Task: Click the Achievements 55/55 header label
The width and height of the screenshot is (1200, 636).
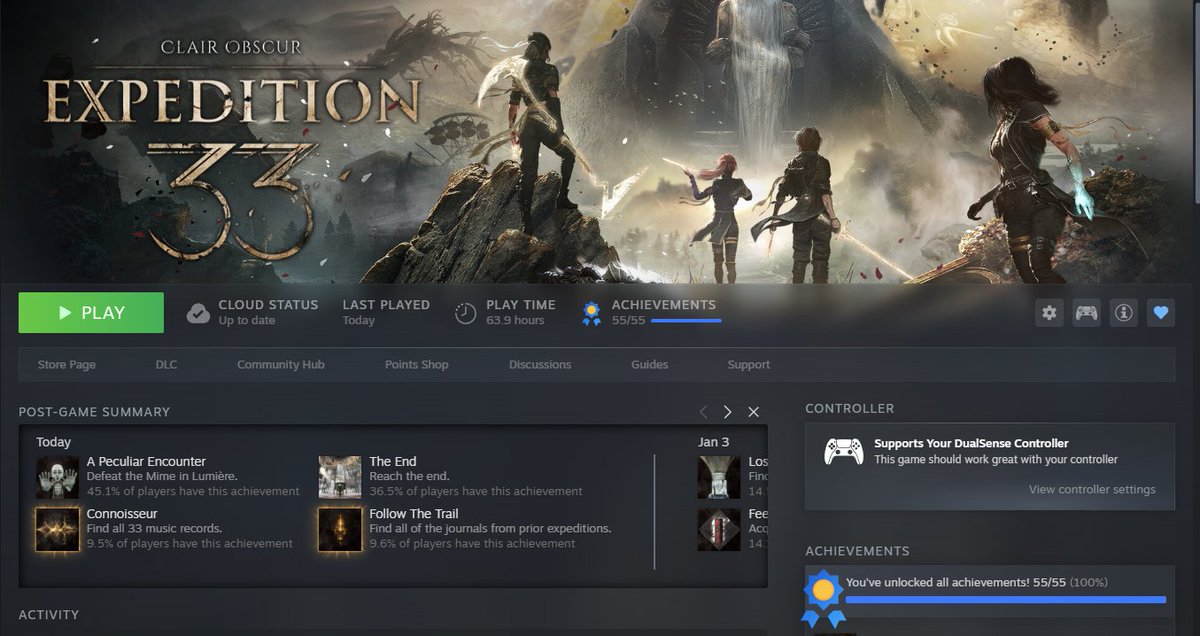Action: [664, 305]
